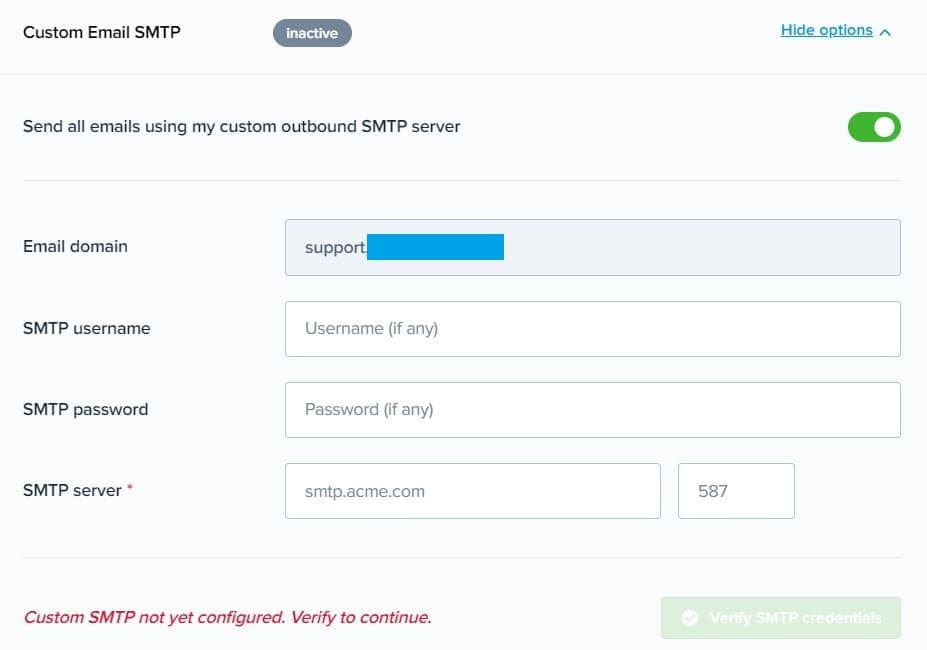This screenshot has width=927, height=650.
Task: Focus the SMTP username input field
Action: [592, 329]
